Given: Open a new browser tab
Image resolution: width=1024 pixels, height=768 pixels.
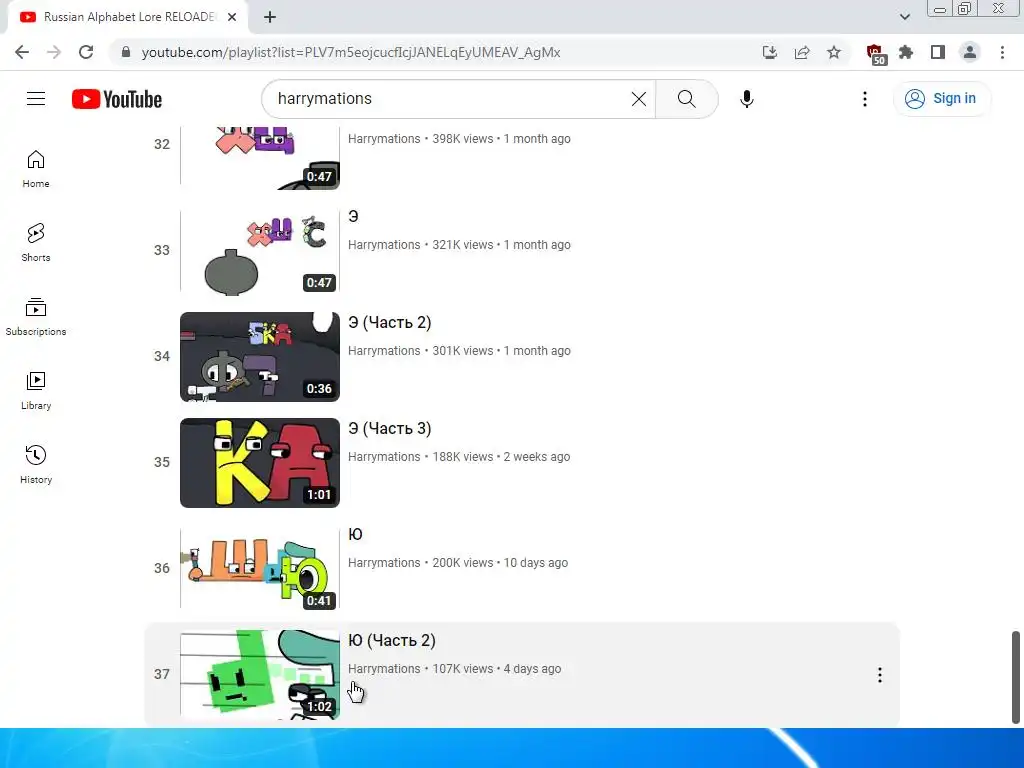Looking at the screenshot, I should click(270, 17).
